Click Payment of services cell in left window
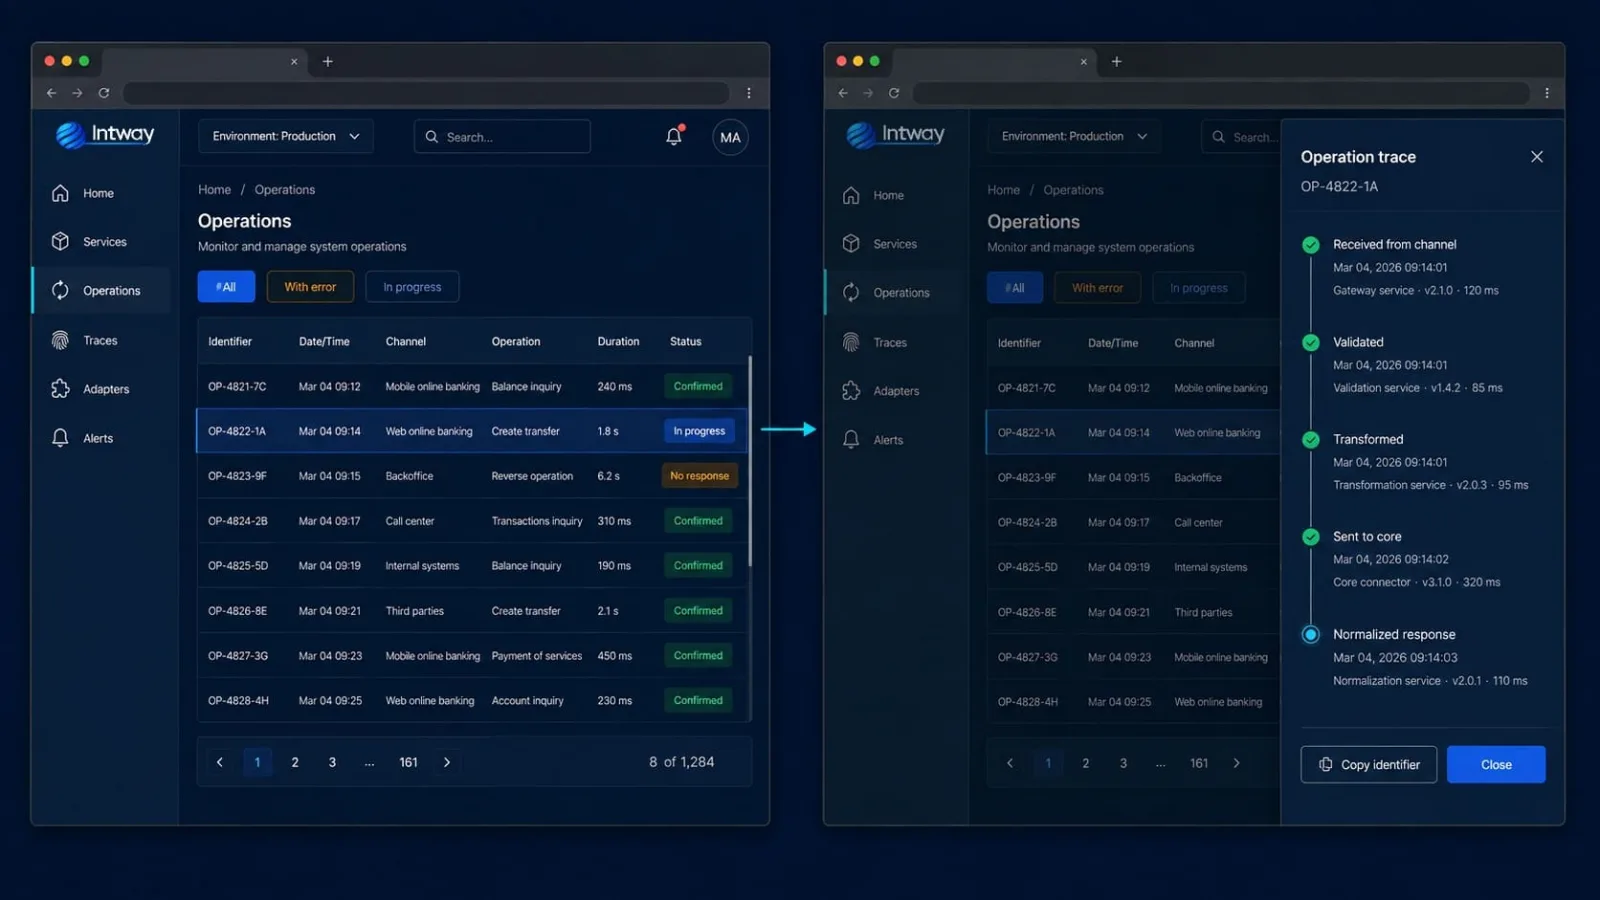 (x=536, y=656)
